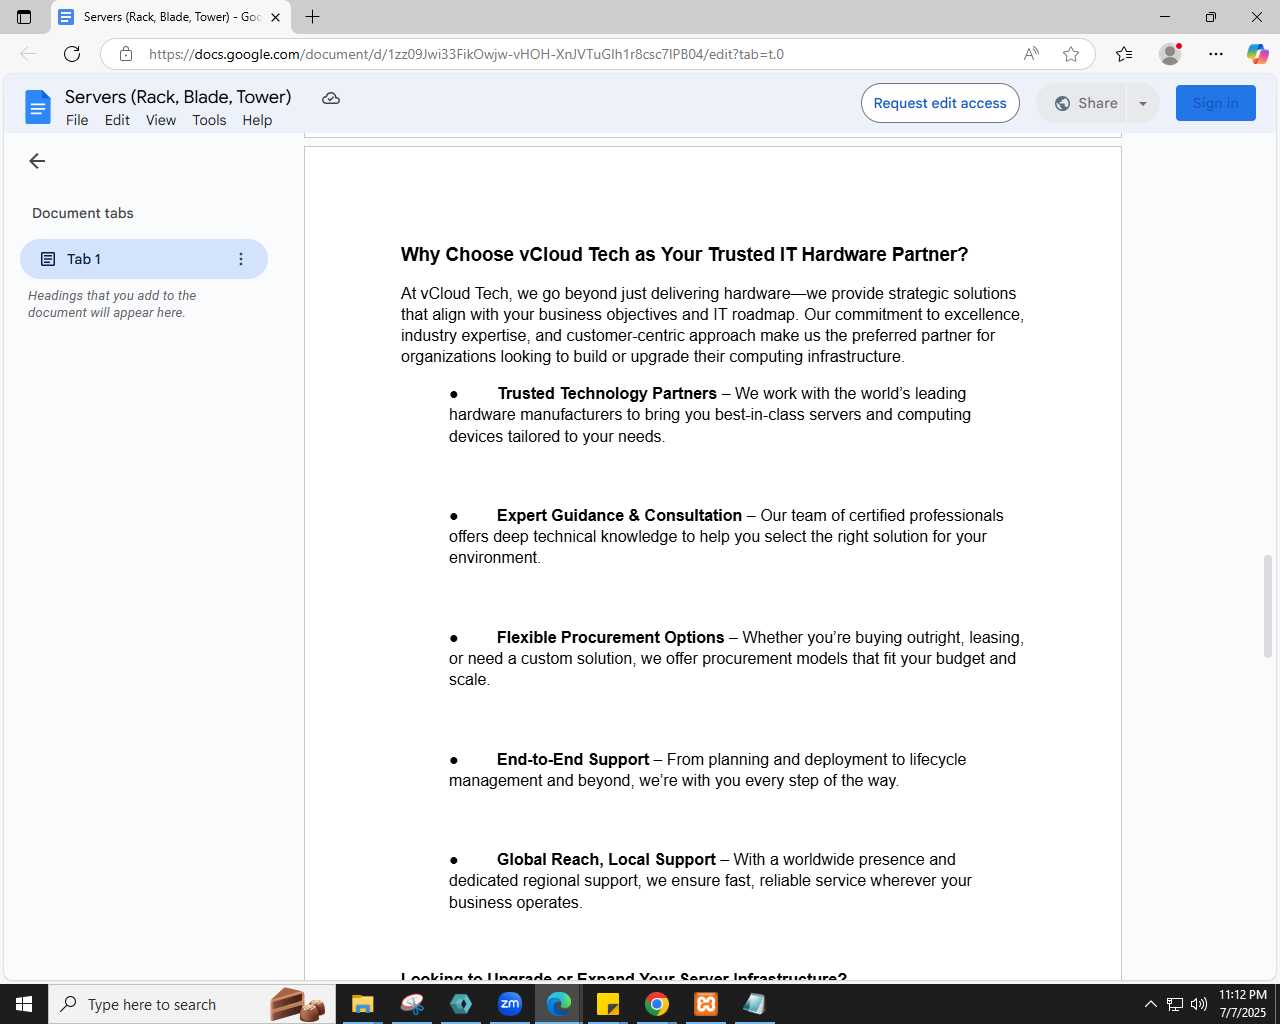Open the Copilot icon in the browser

(1257, 54)
